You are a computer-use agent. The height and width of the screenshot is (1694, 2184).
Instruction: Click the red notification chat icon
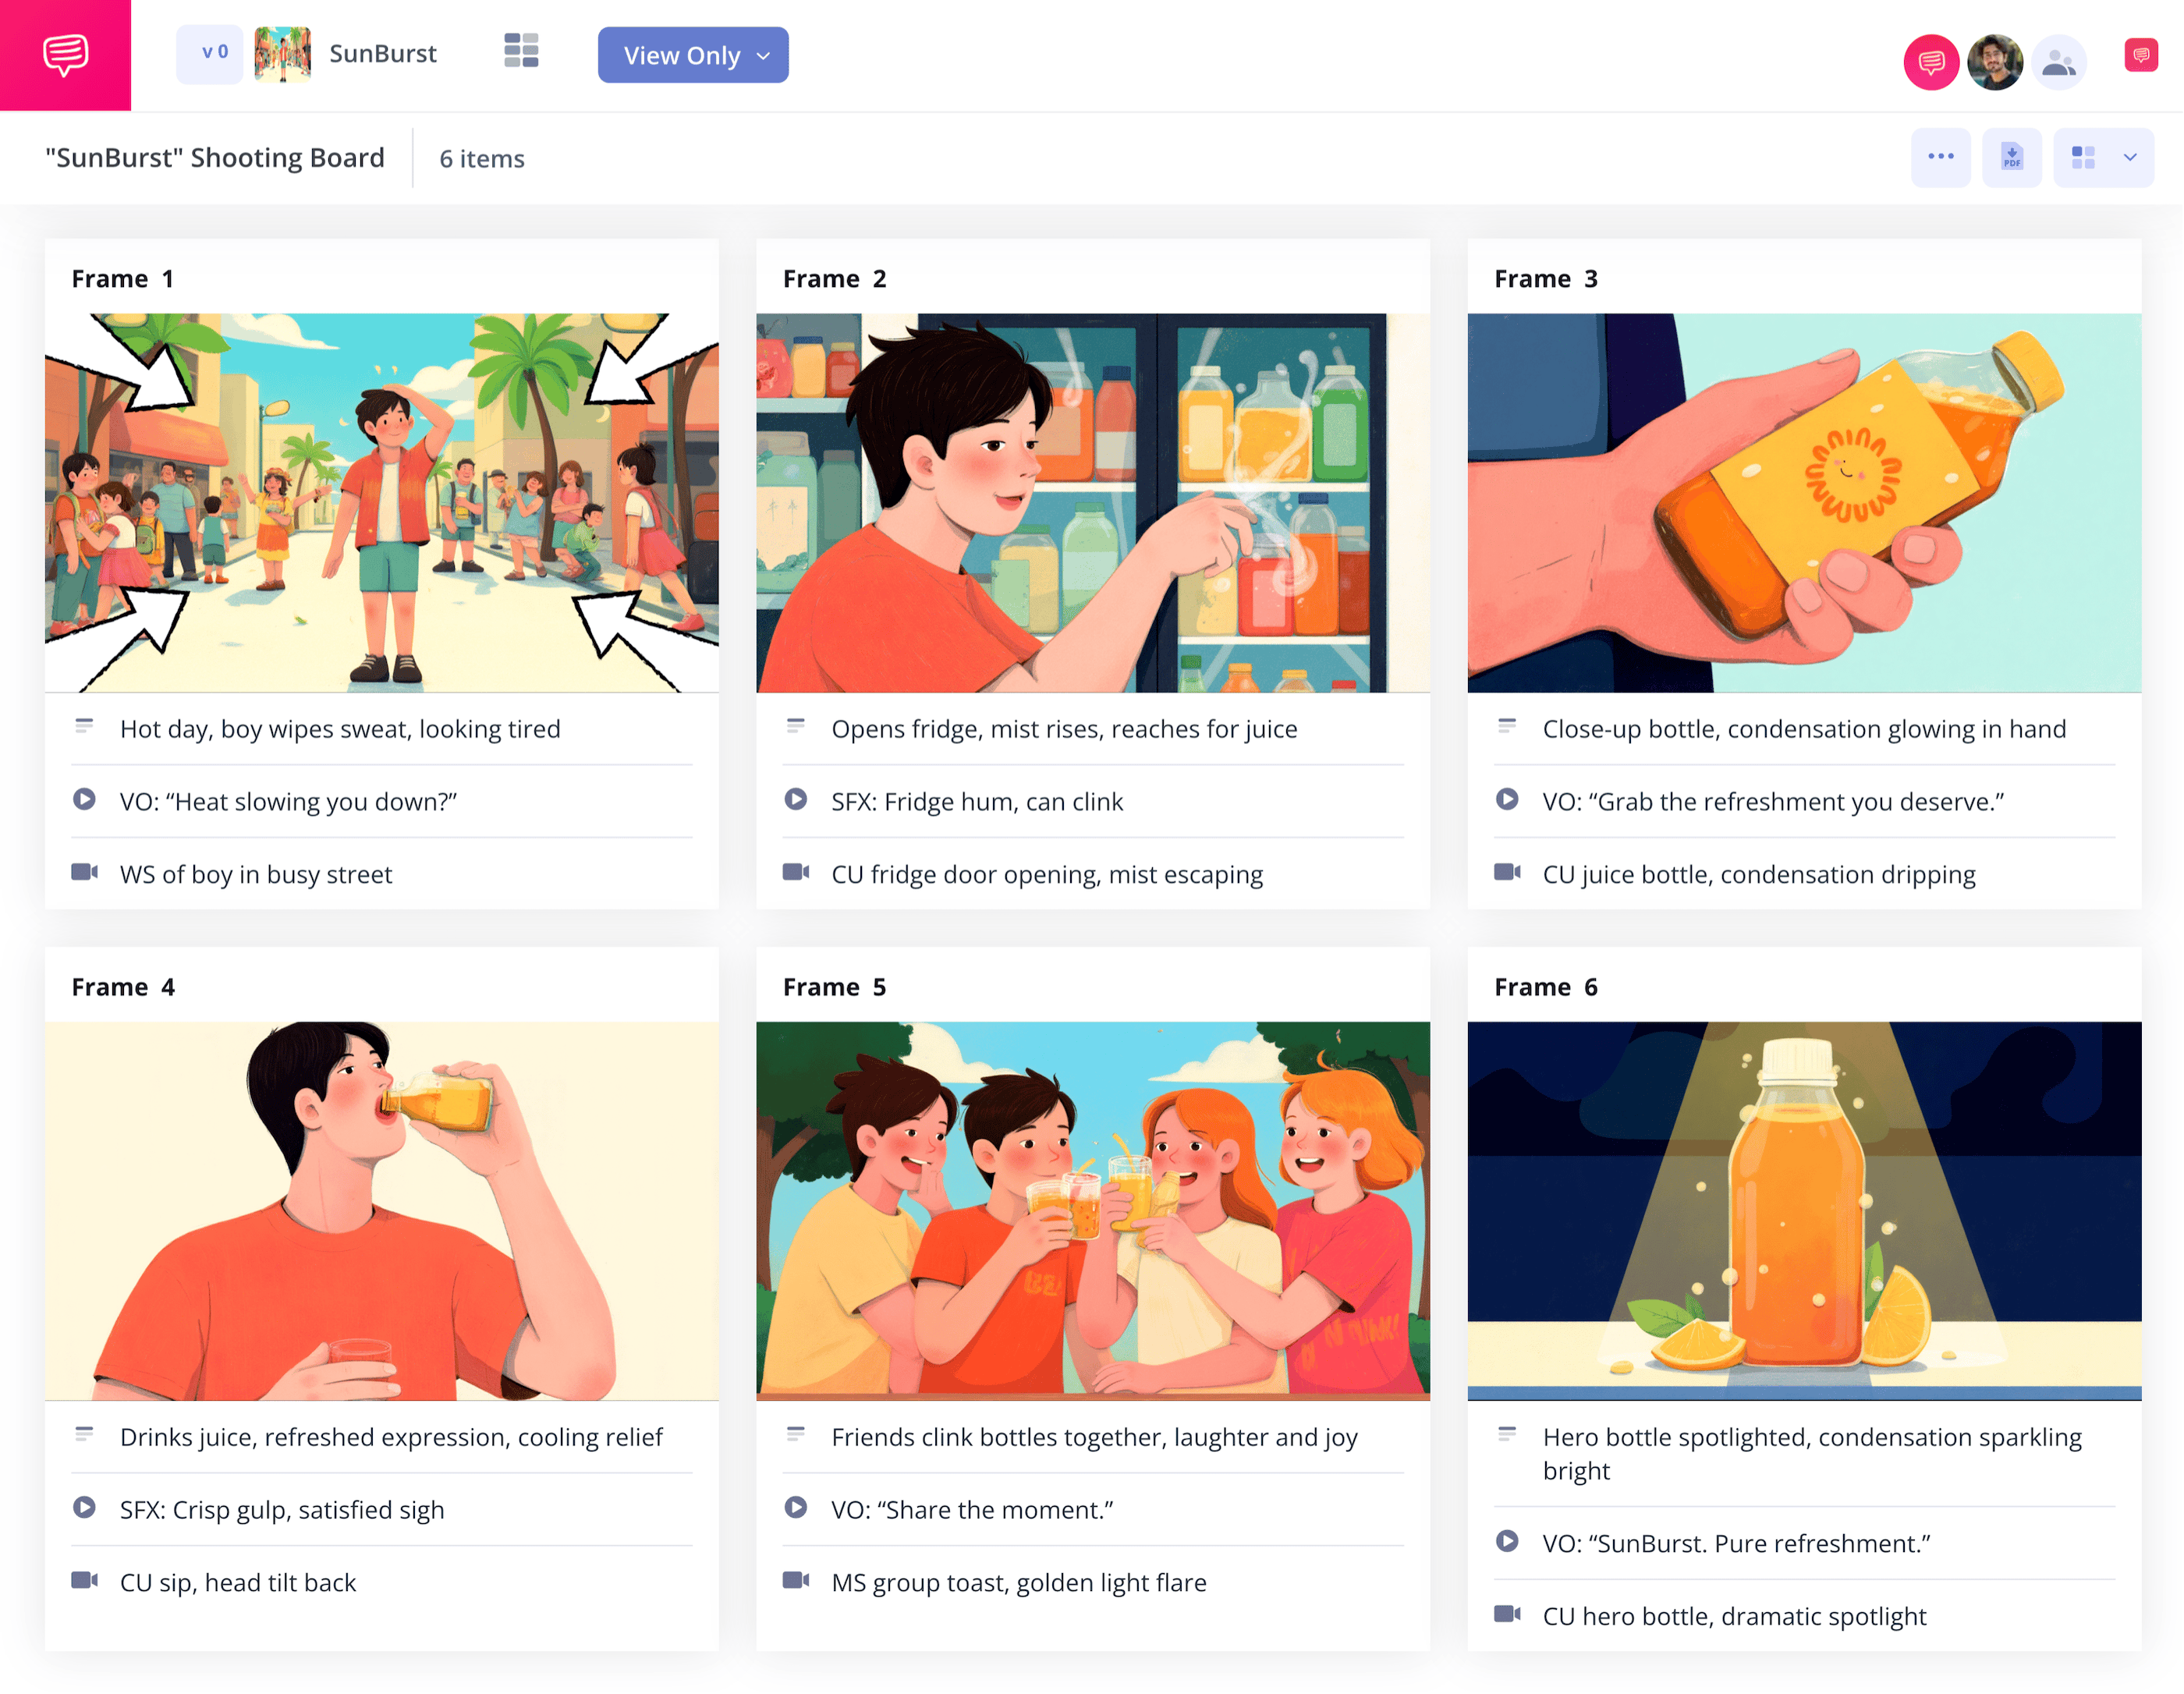click(2140, 56)
